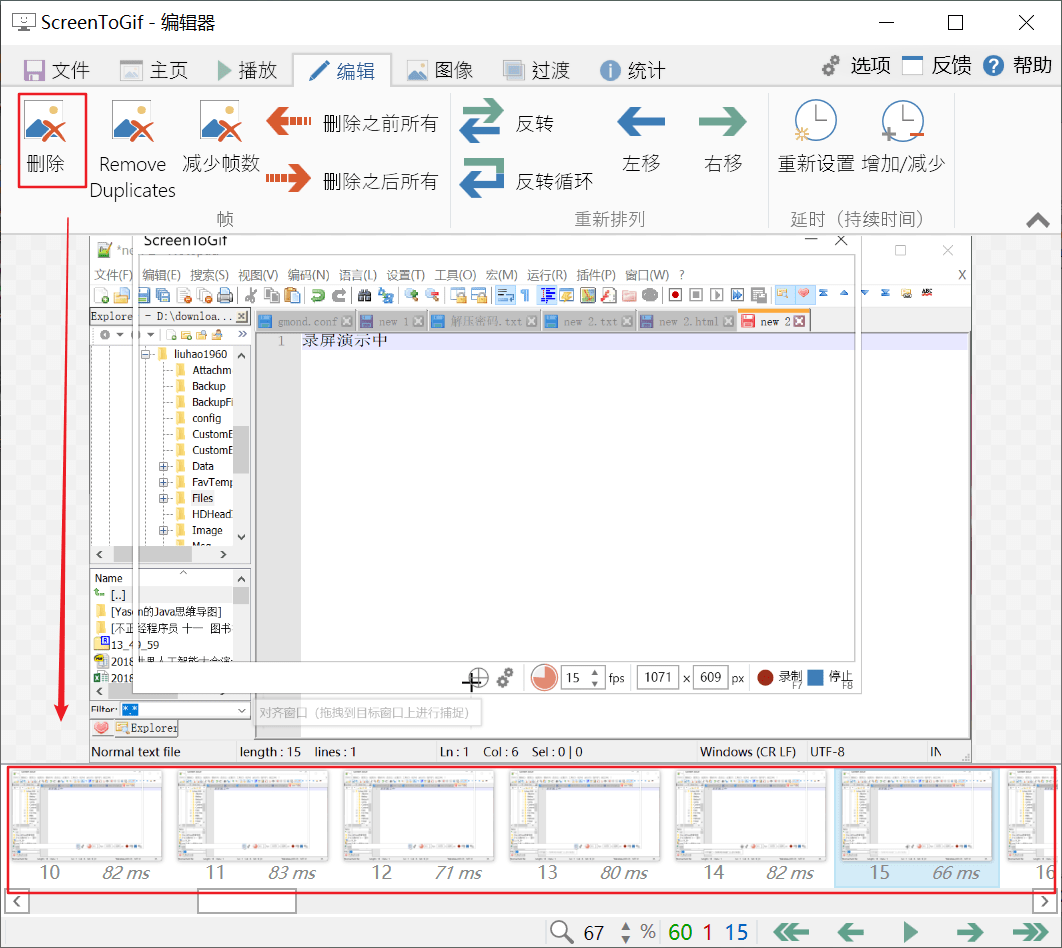Expand recorded Image folder in preview
1062x948 pixels.
pyautogui.click(x=163, y=530)
